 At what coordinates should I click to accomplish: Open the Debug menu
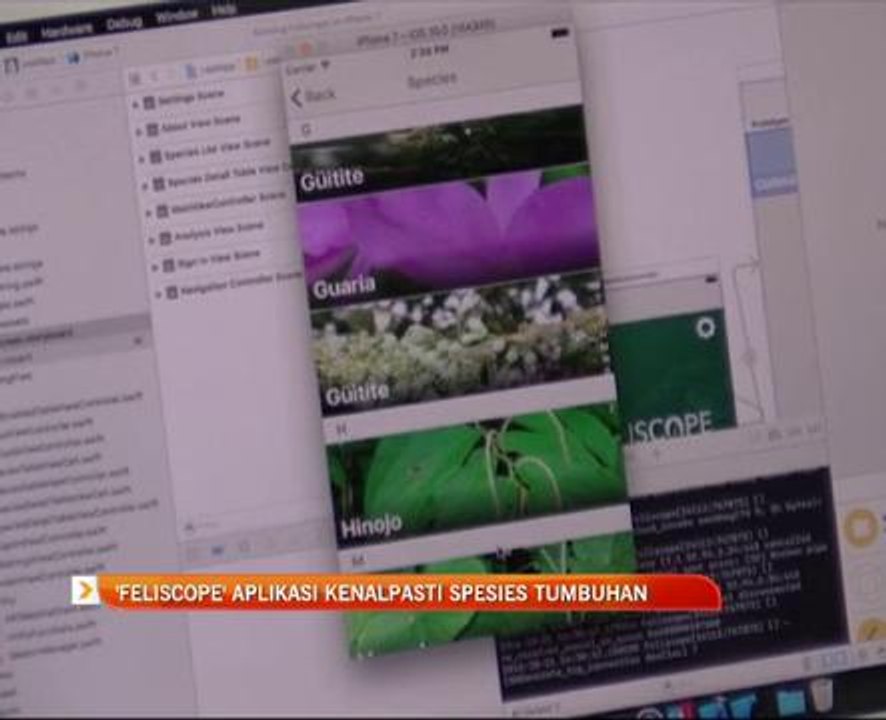(x=124, y=23)
